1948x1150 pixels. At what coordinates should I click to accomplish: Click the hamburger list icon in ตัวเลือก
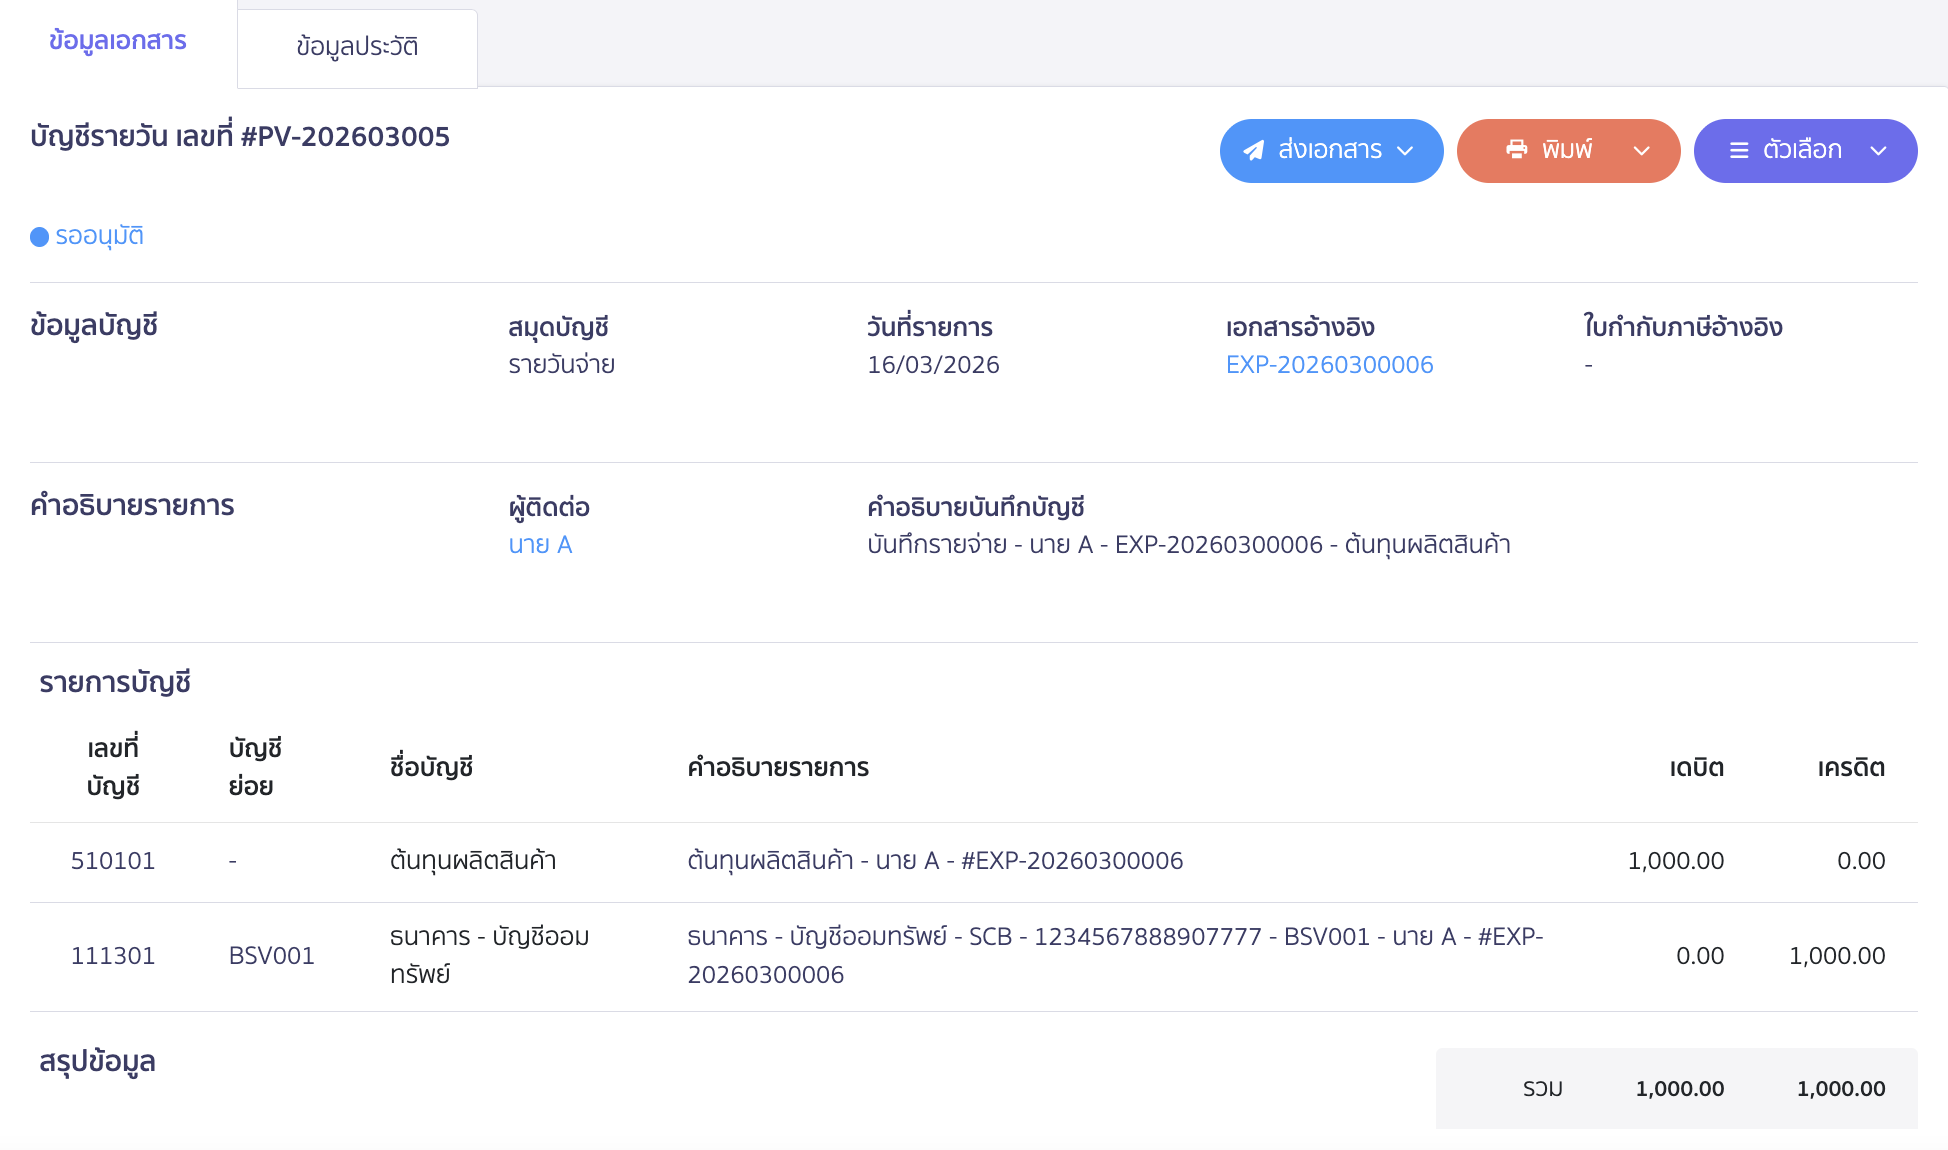1739,150
